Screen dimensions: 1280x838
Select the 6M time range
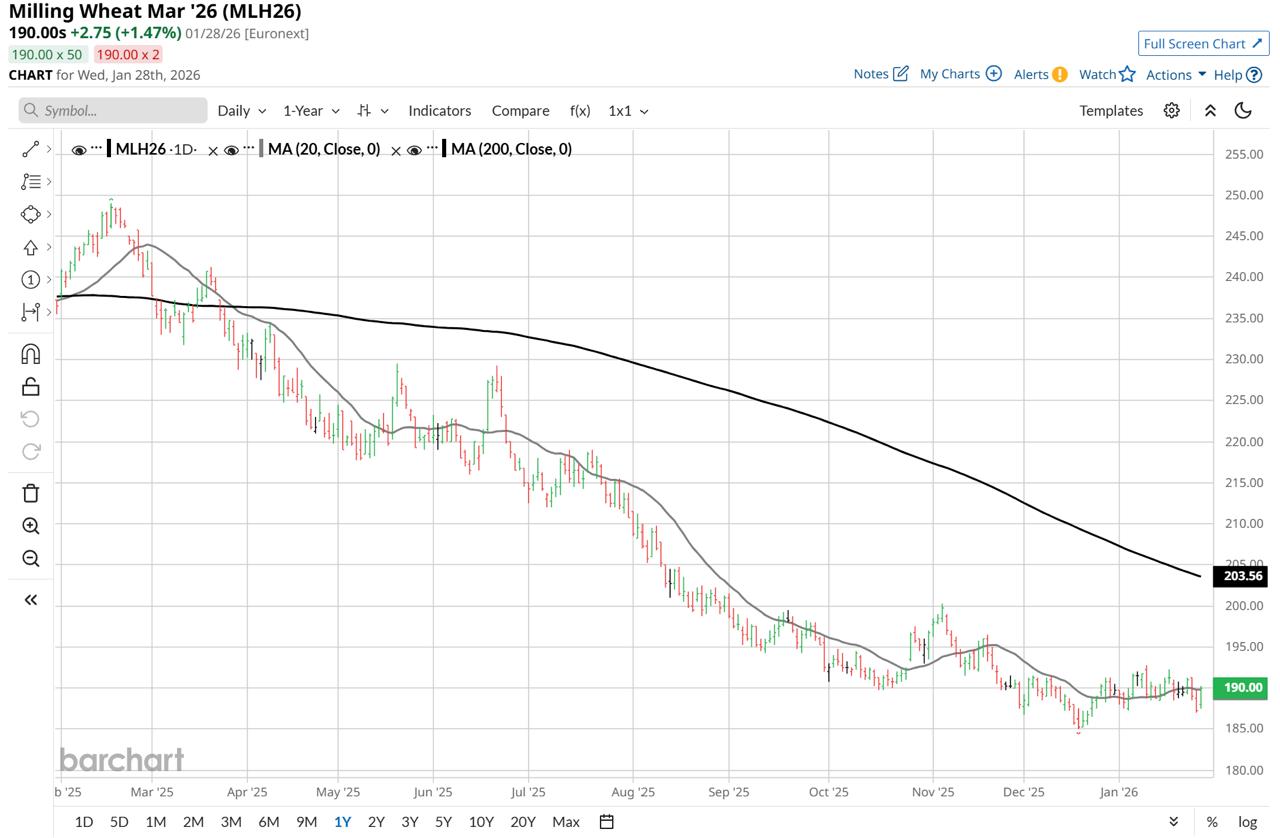pos(268,822)
